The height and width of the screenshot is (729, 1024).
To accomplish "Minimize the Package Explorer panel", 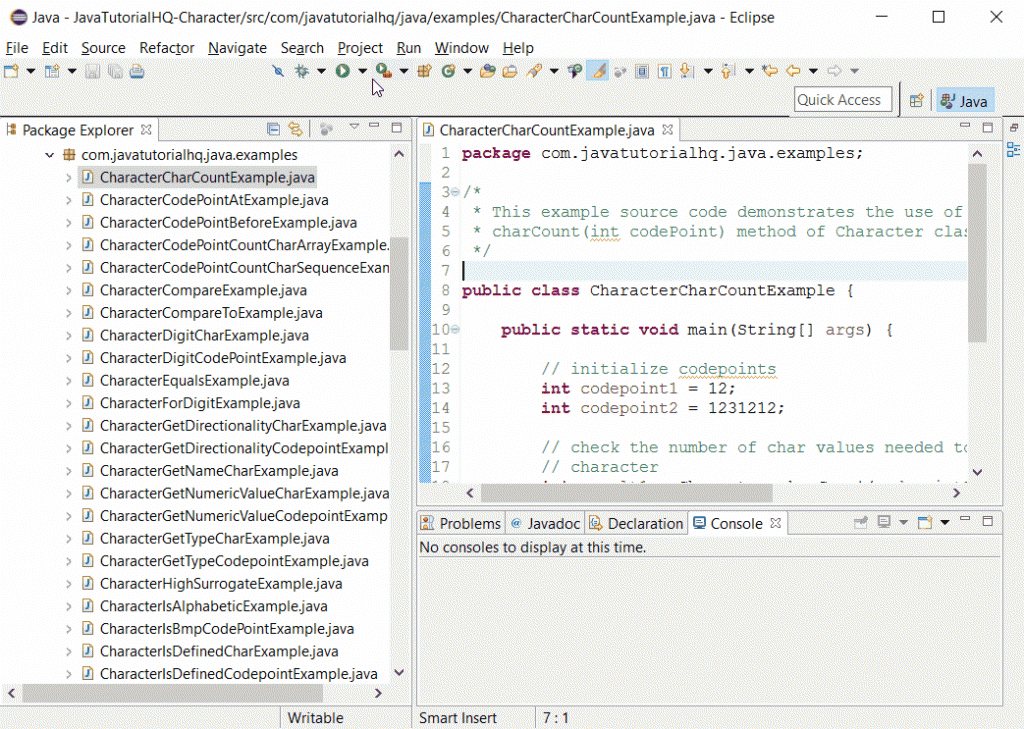I will (374, 126).
